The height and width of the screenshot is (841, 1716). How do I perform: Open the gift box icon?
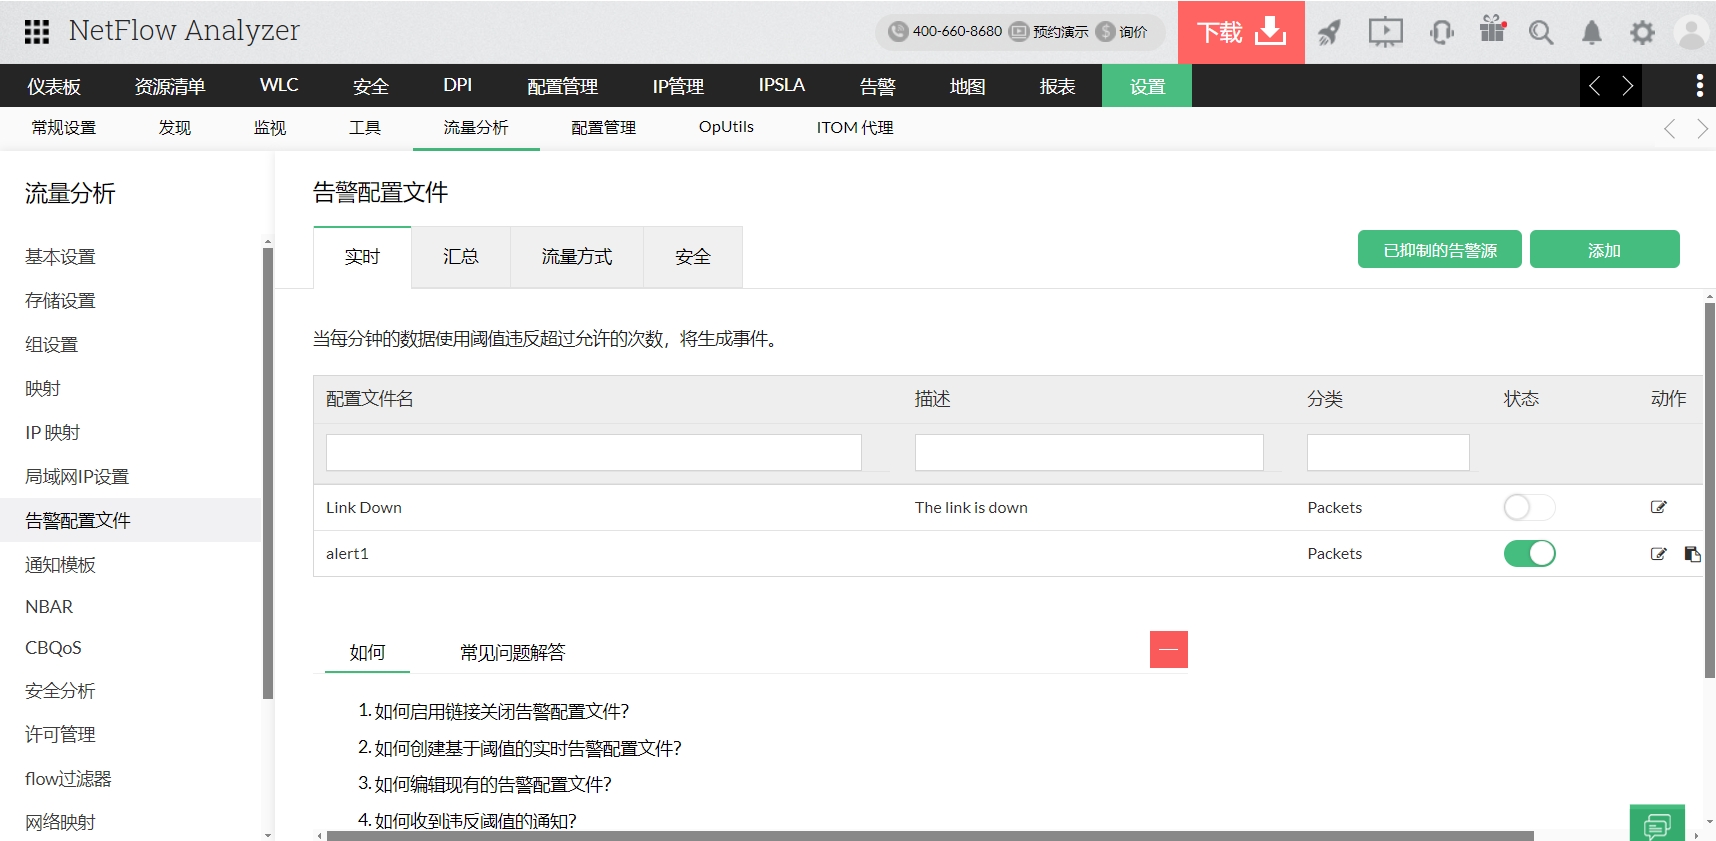1492,30
